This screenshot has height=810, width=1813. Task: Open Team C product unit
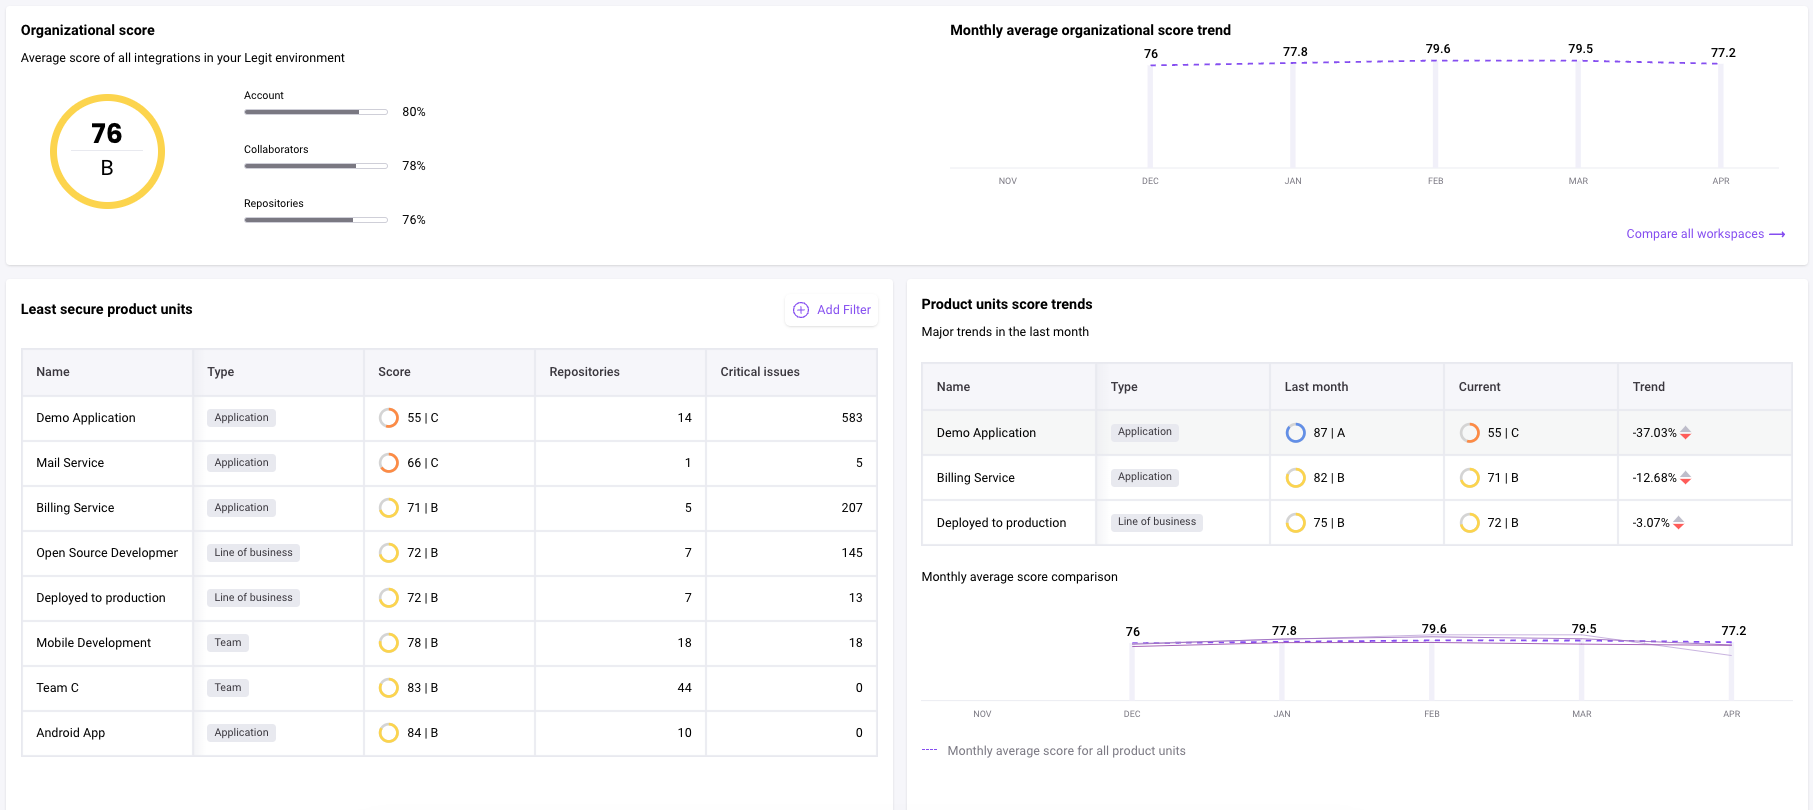(x=57, y=688)
